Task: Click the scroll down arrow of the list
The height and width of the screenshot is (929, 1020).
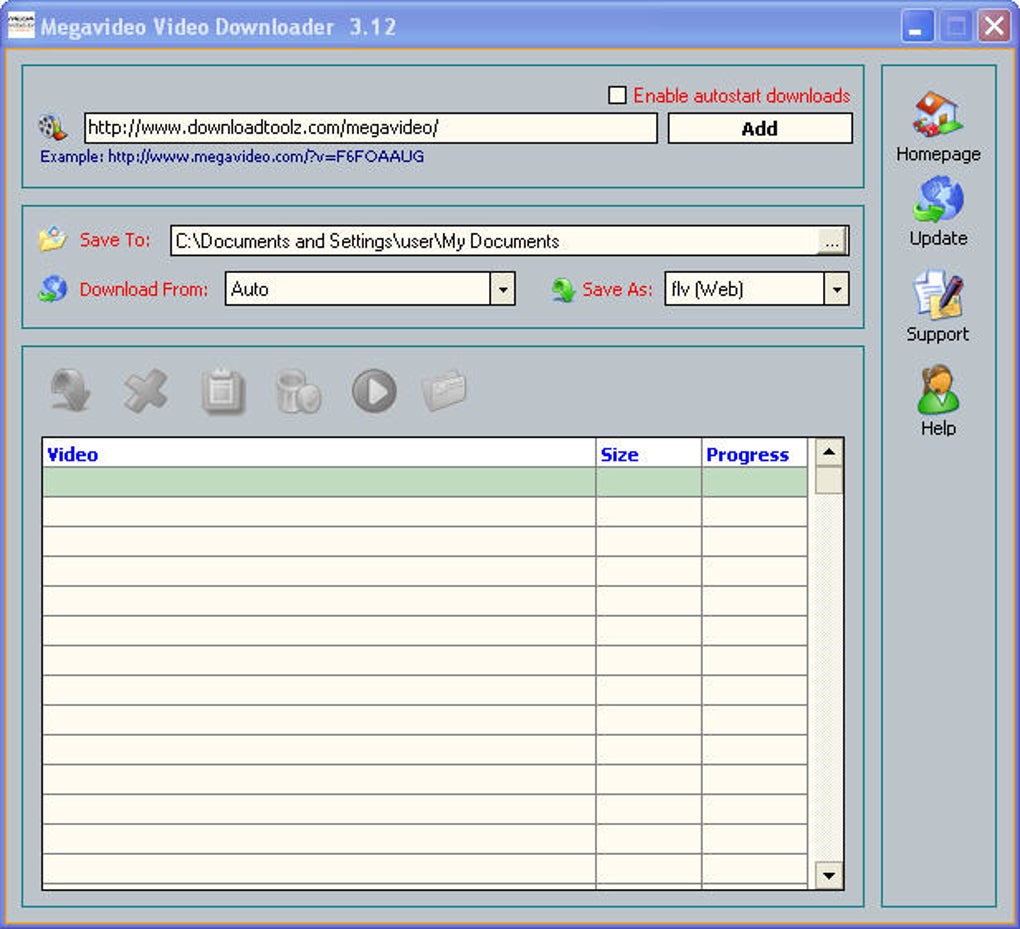Action: (x=829, y=875)
